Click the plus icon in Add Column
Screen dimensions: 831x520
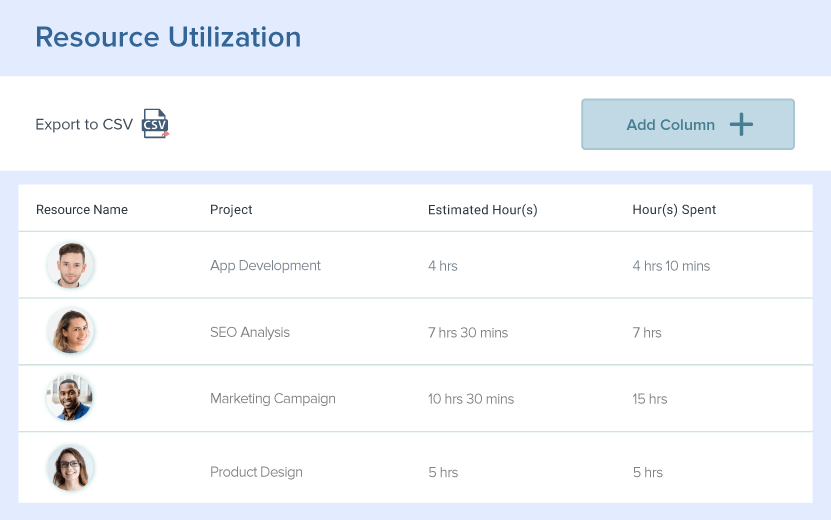(741, 125)
